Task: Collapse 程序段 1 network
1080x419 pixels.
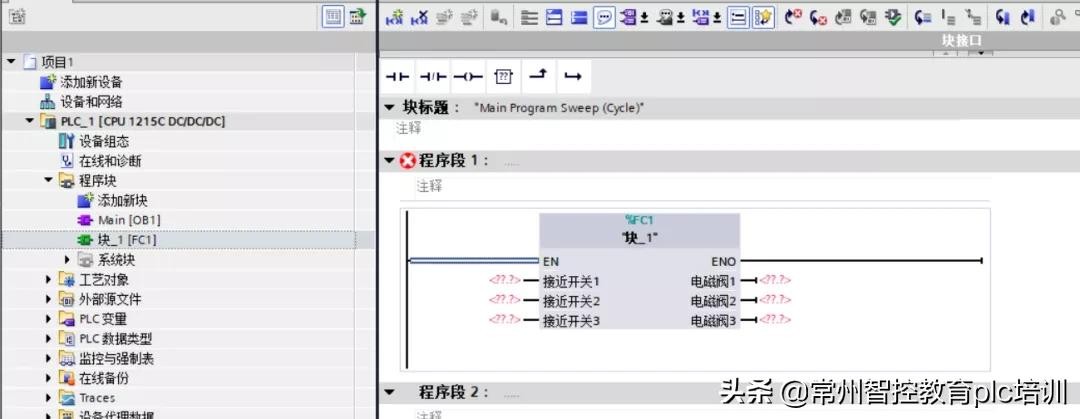Action: 389,160
